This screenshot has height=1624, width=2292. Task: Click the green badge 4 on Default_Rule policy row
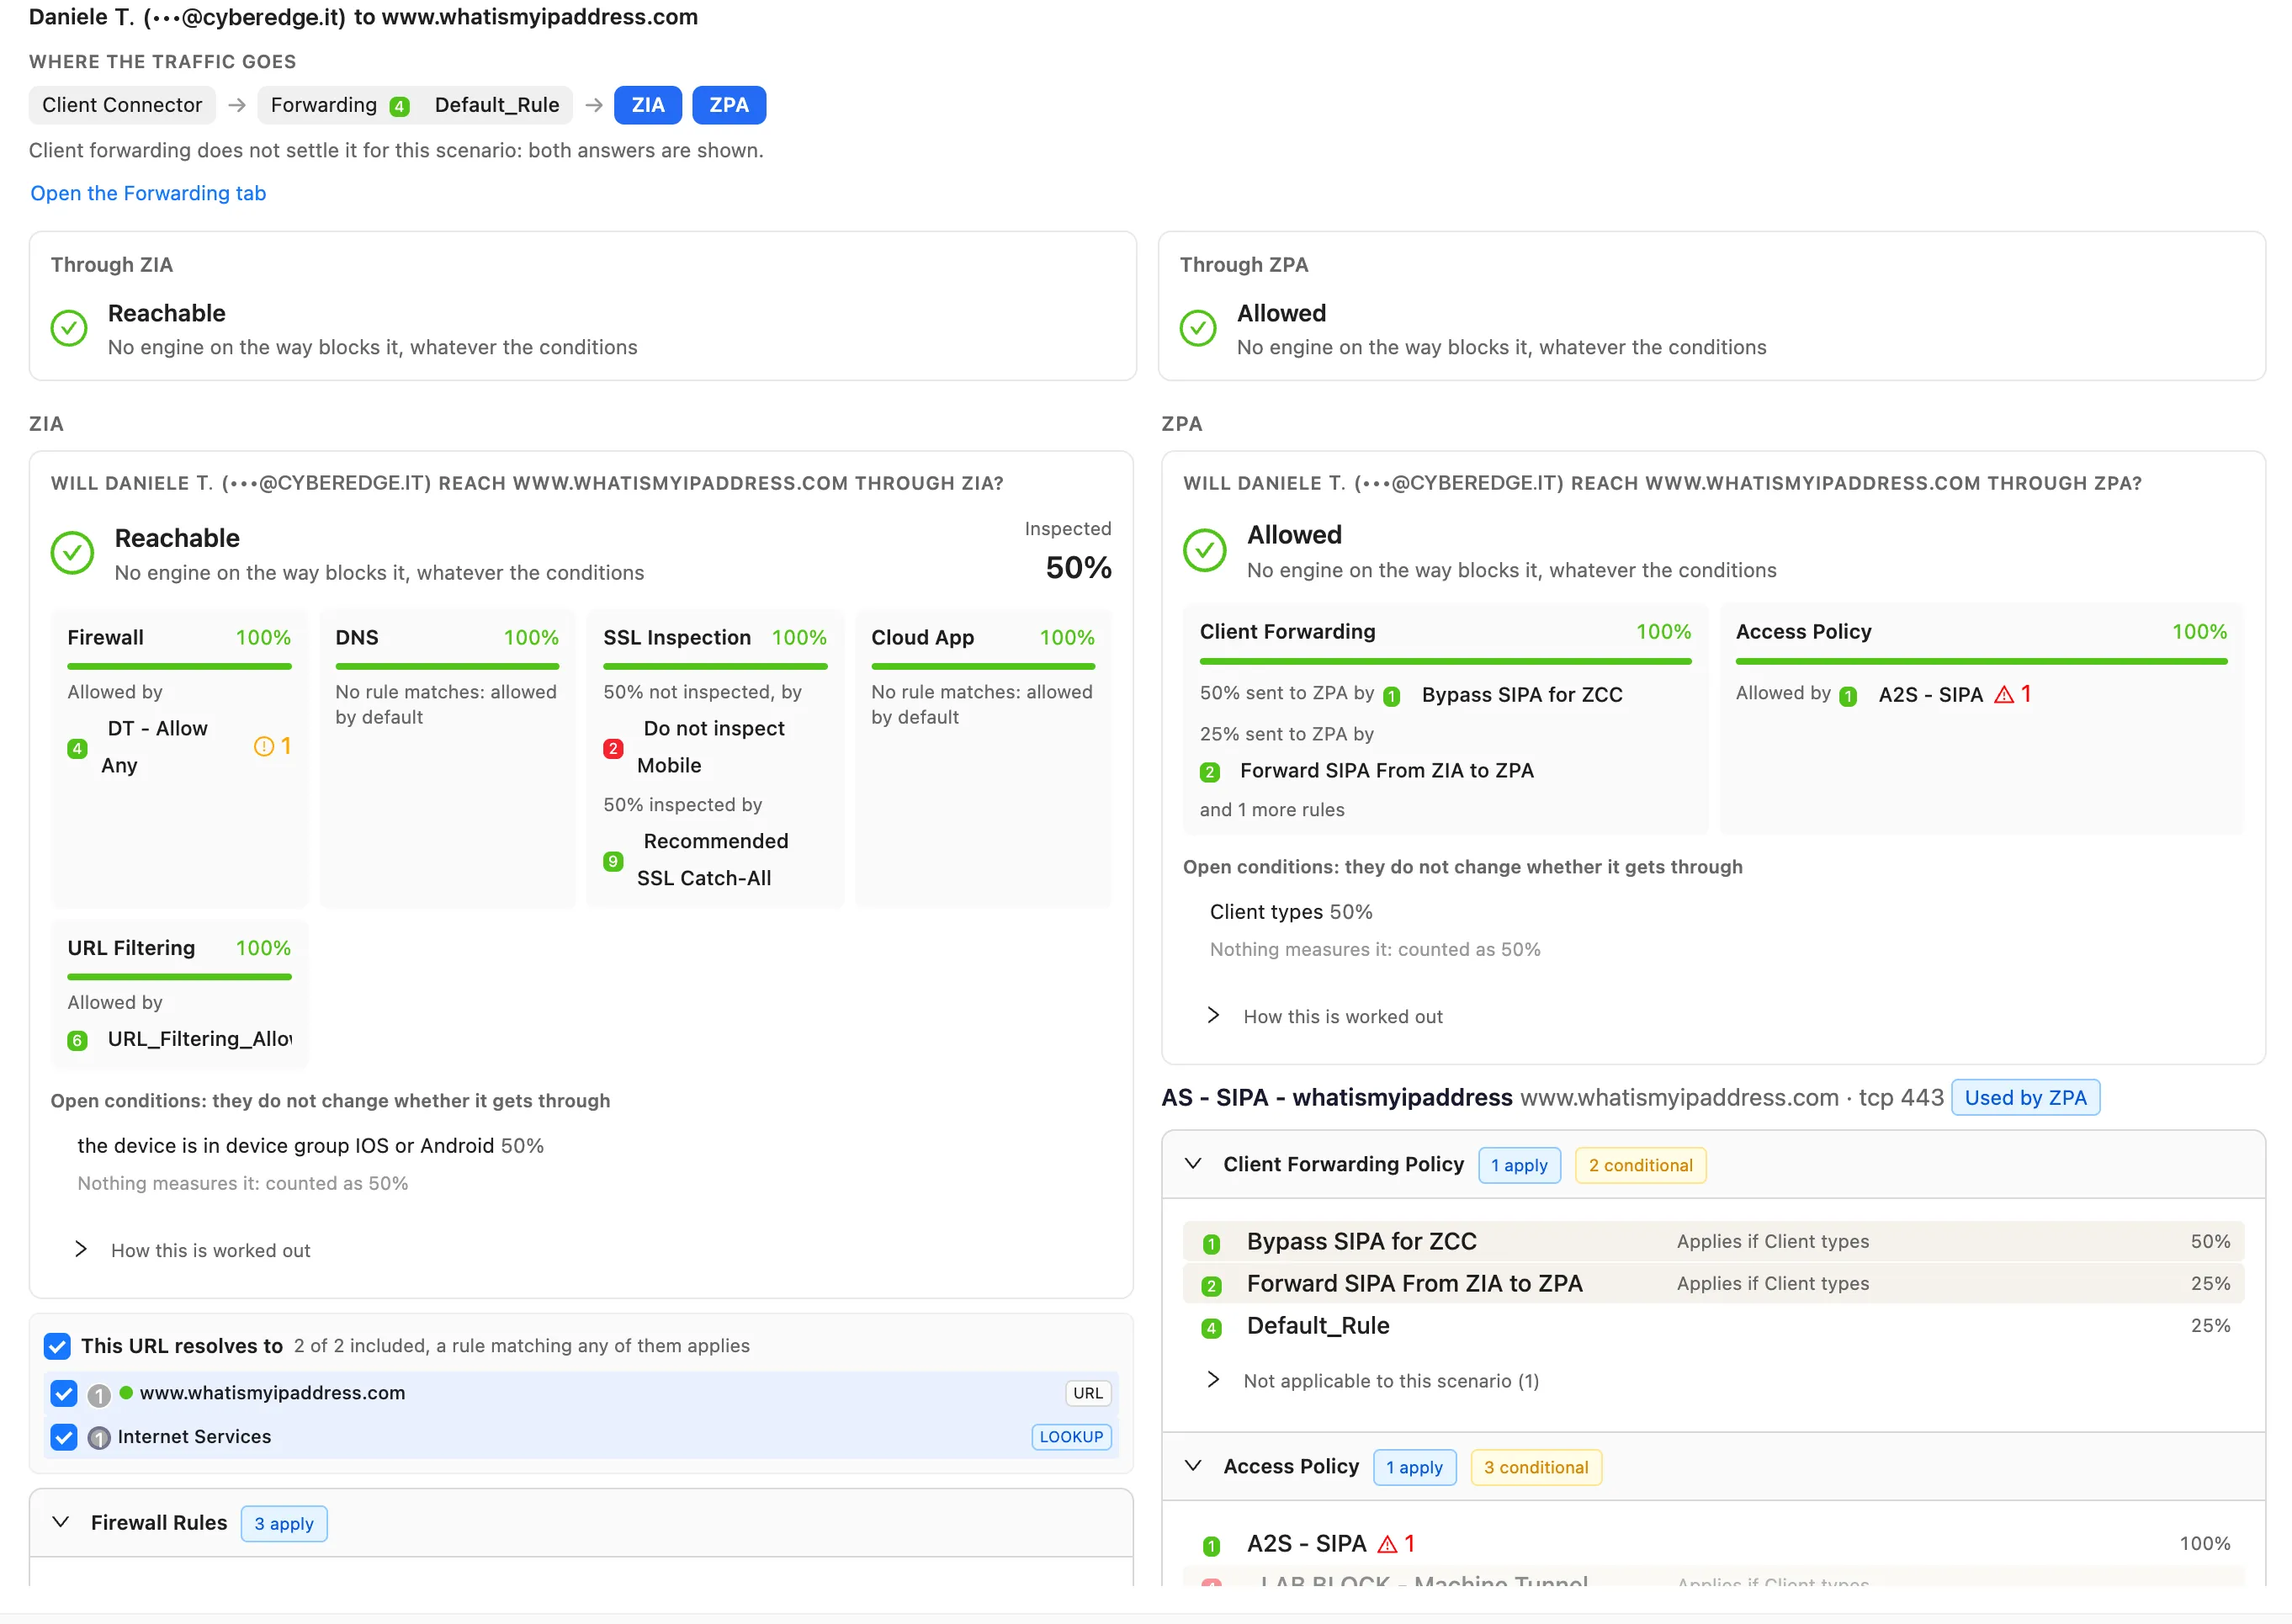(x=1211, y=1327)
